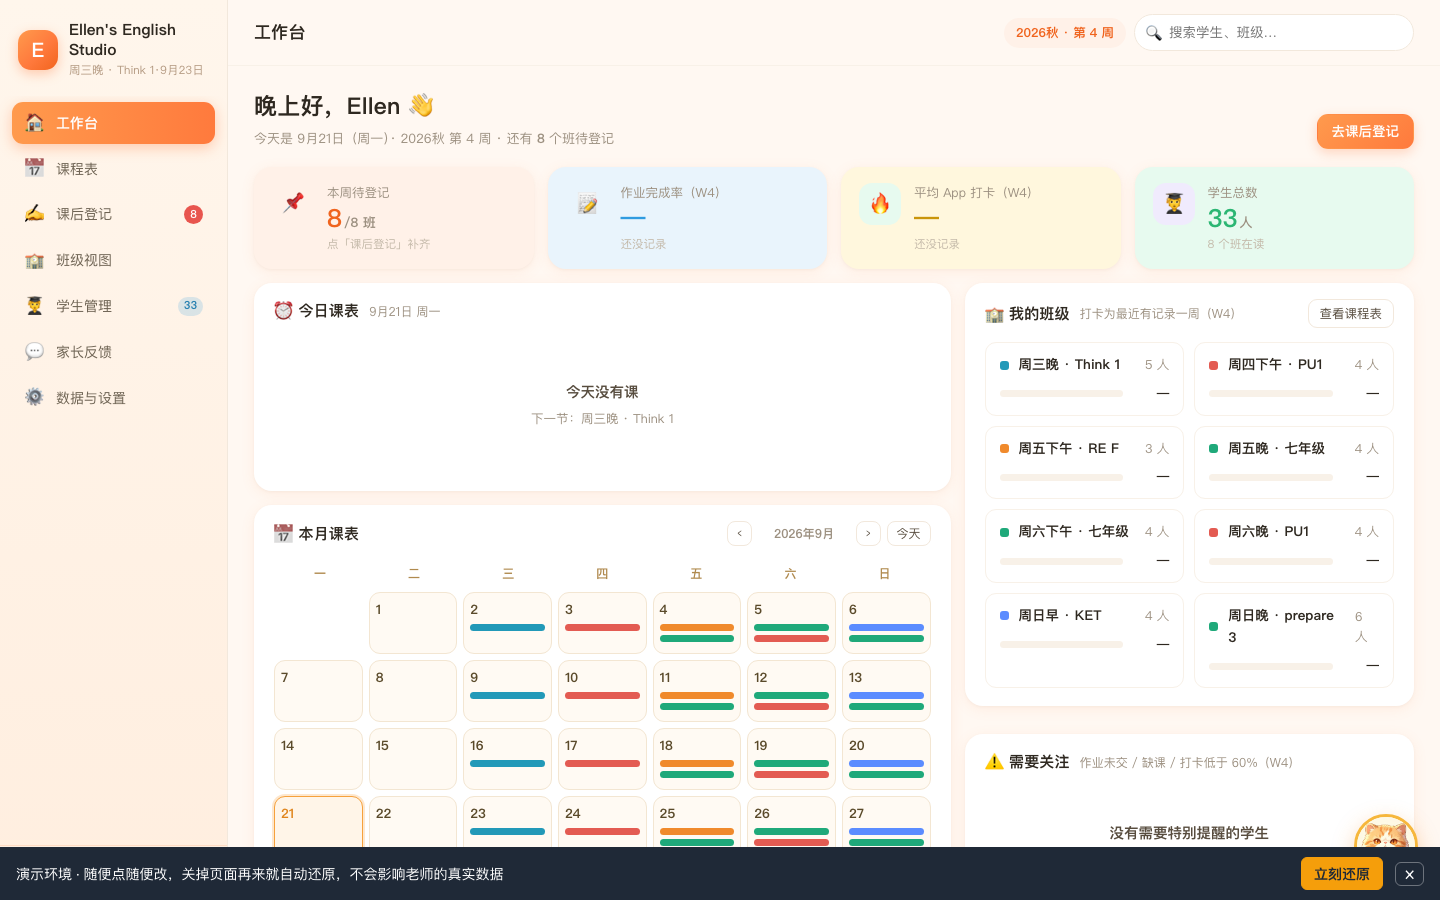Open the 周日晚 · prepare 3 class card

tap(1294, 641)
